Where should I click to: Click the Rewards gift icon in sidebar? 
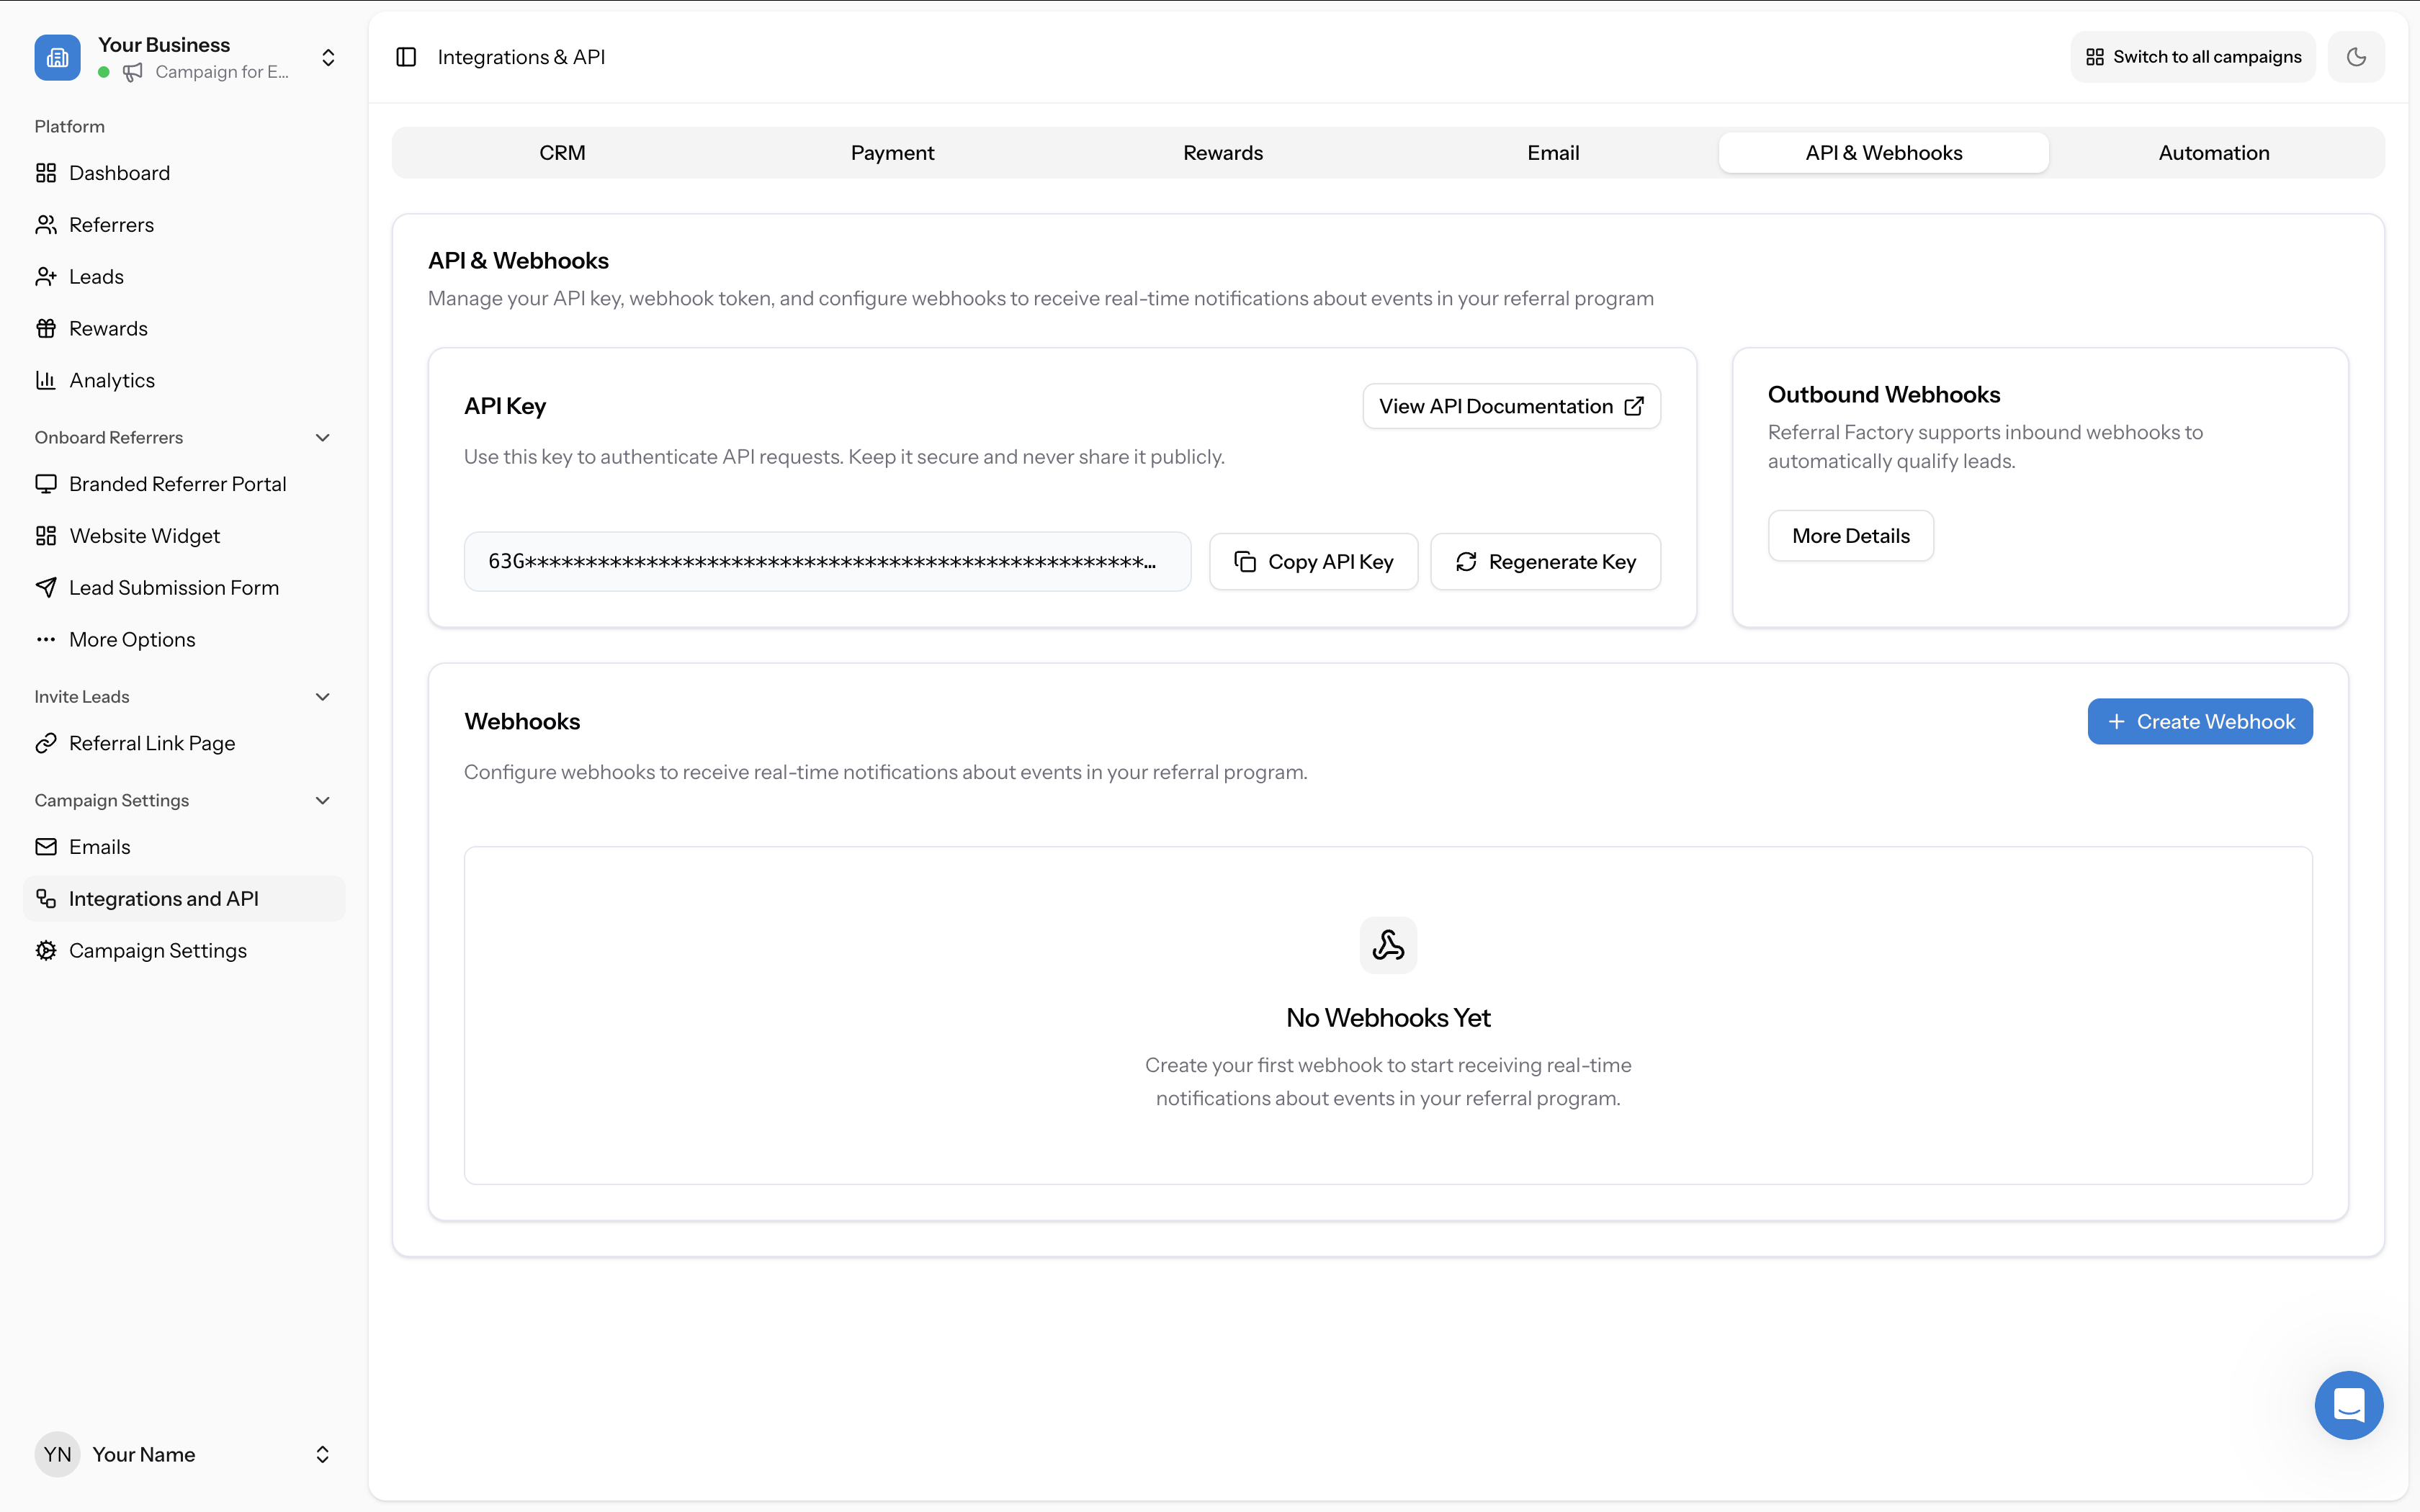click(x=46, y=327)
